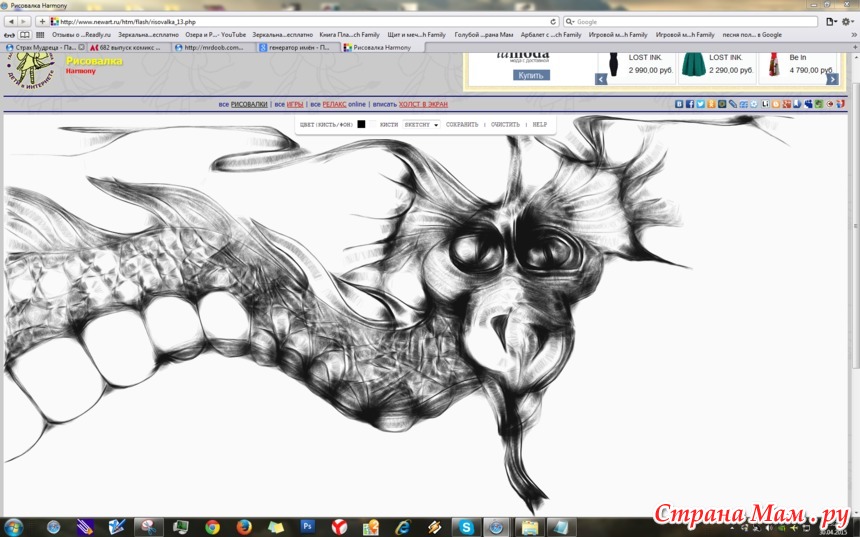The height and width of the screenshot is (537, 860).
Task: Click the plus button beside the address bar
Action: [x=42, y=21]
